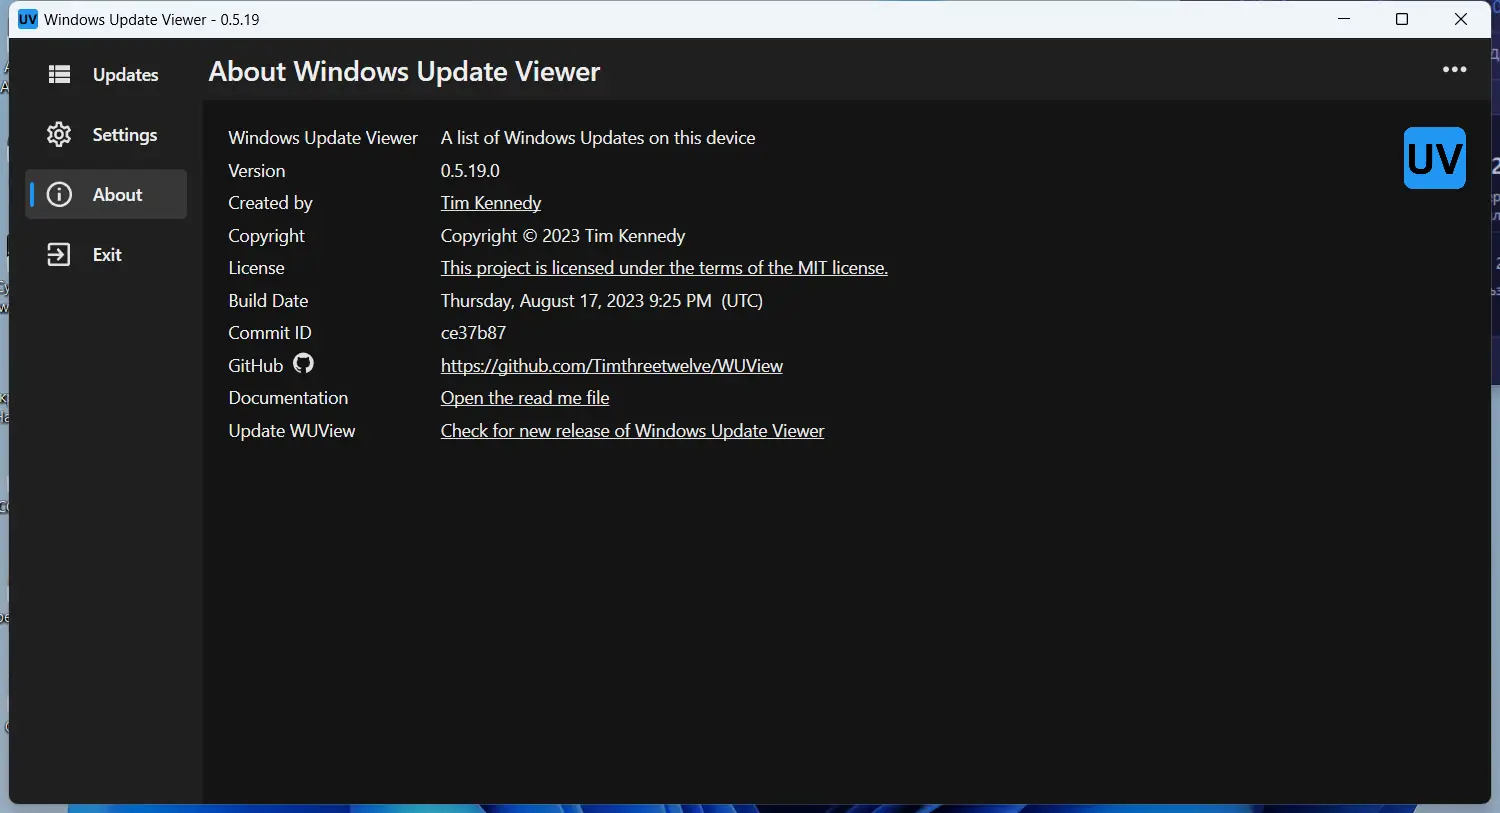Click the 'Commit ID' label
The height and width of the screenshot is (813, 1500).
point(270,333)
